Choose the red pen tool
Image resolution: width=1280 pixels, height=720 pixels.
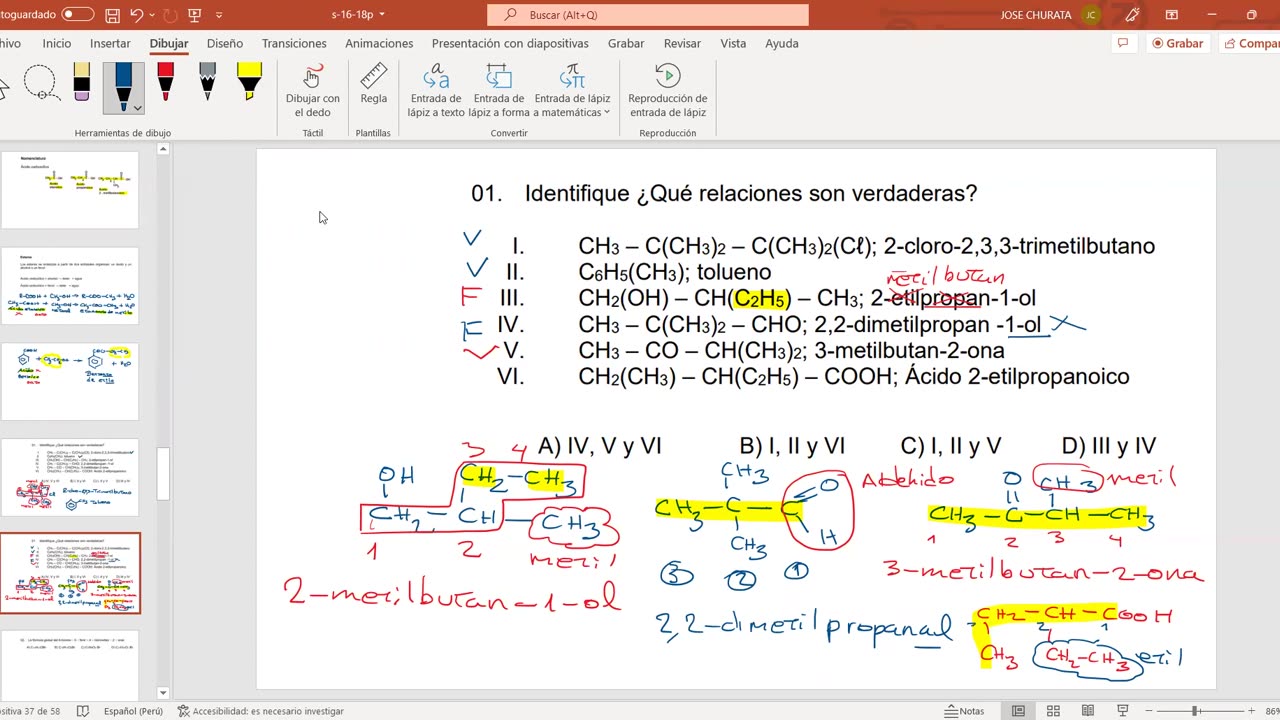pos(166,82)
